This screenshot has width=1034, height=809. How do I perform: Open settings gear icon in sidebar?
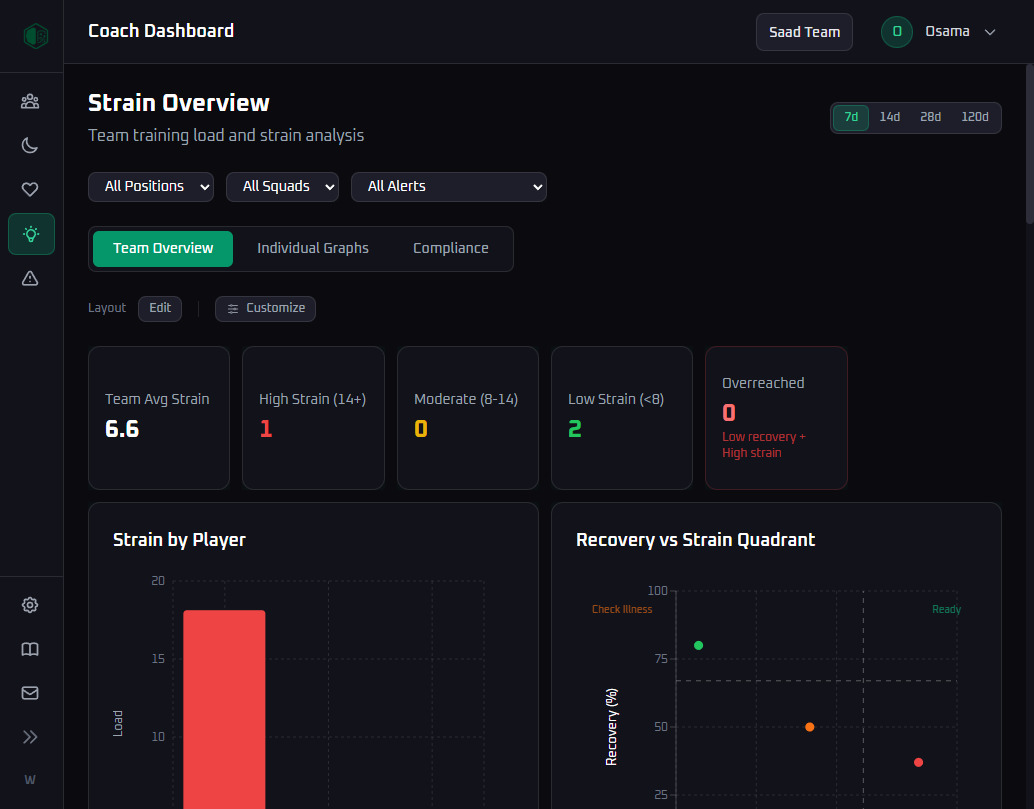coord(30,605)
